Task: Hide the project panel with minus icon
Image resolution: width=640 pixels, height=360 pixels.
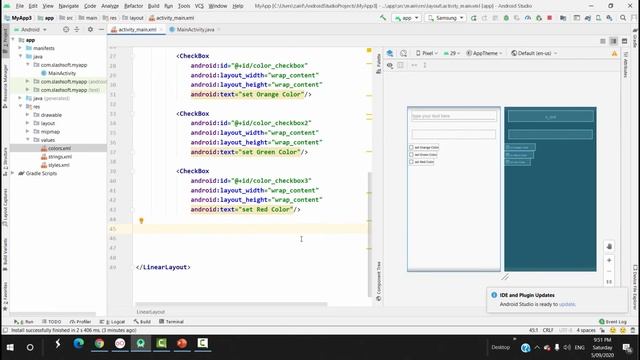Action: (101, 29)
